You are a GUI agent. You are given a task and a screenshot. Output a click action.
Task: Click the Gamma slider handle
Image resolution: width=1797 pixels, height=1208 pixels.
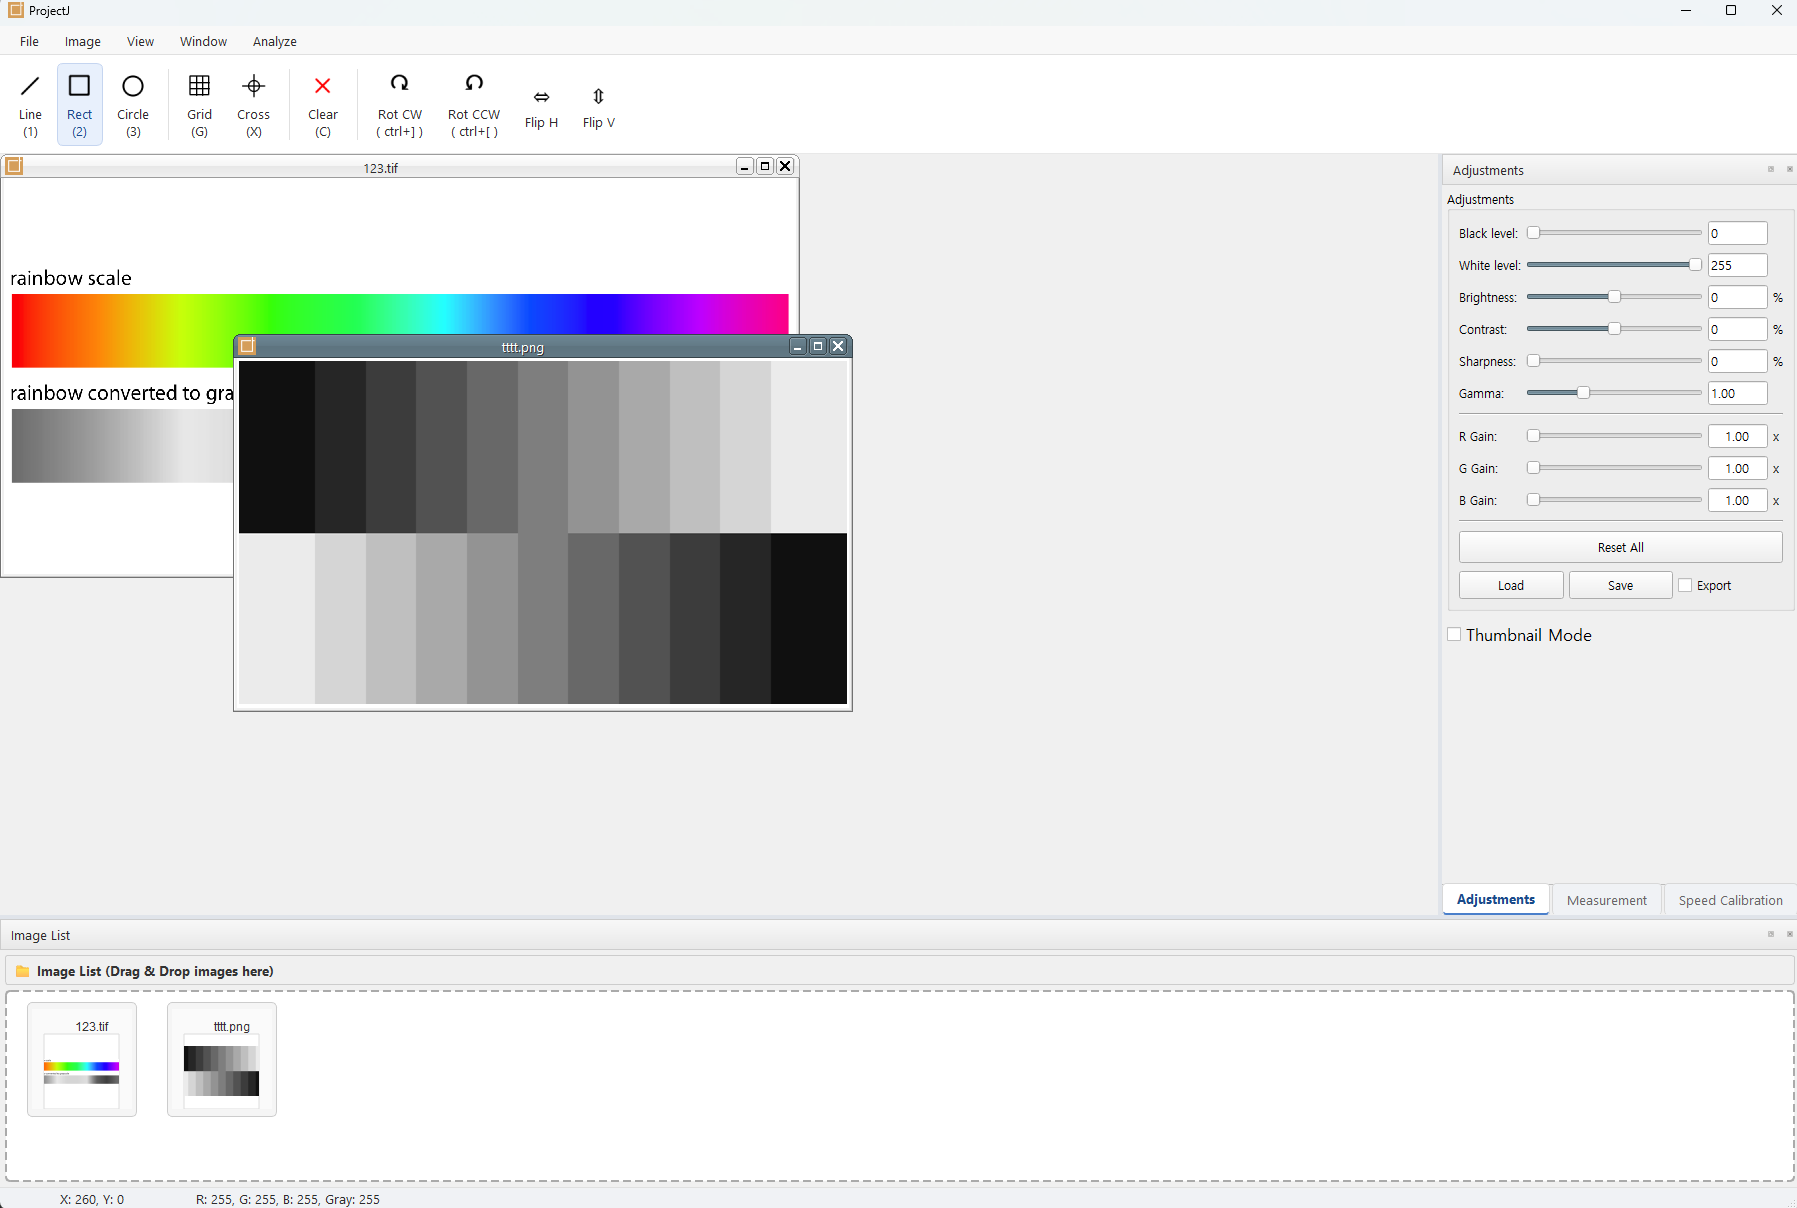[1583, 393]
